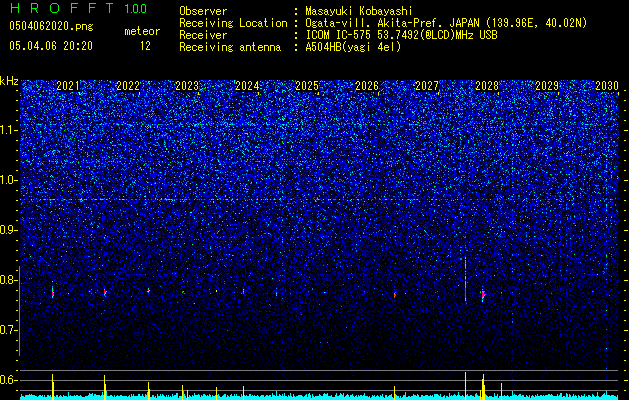Select the ICOM IC-575 53.7492 MHz USB text

tap(401, 35)
